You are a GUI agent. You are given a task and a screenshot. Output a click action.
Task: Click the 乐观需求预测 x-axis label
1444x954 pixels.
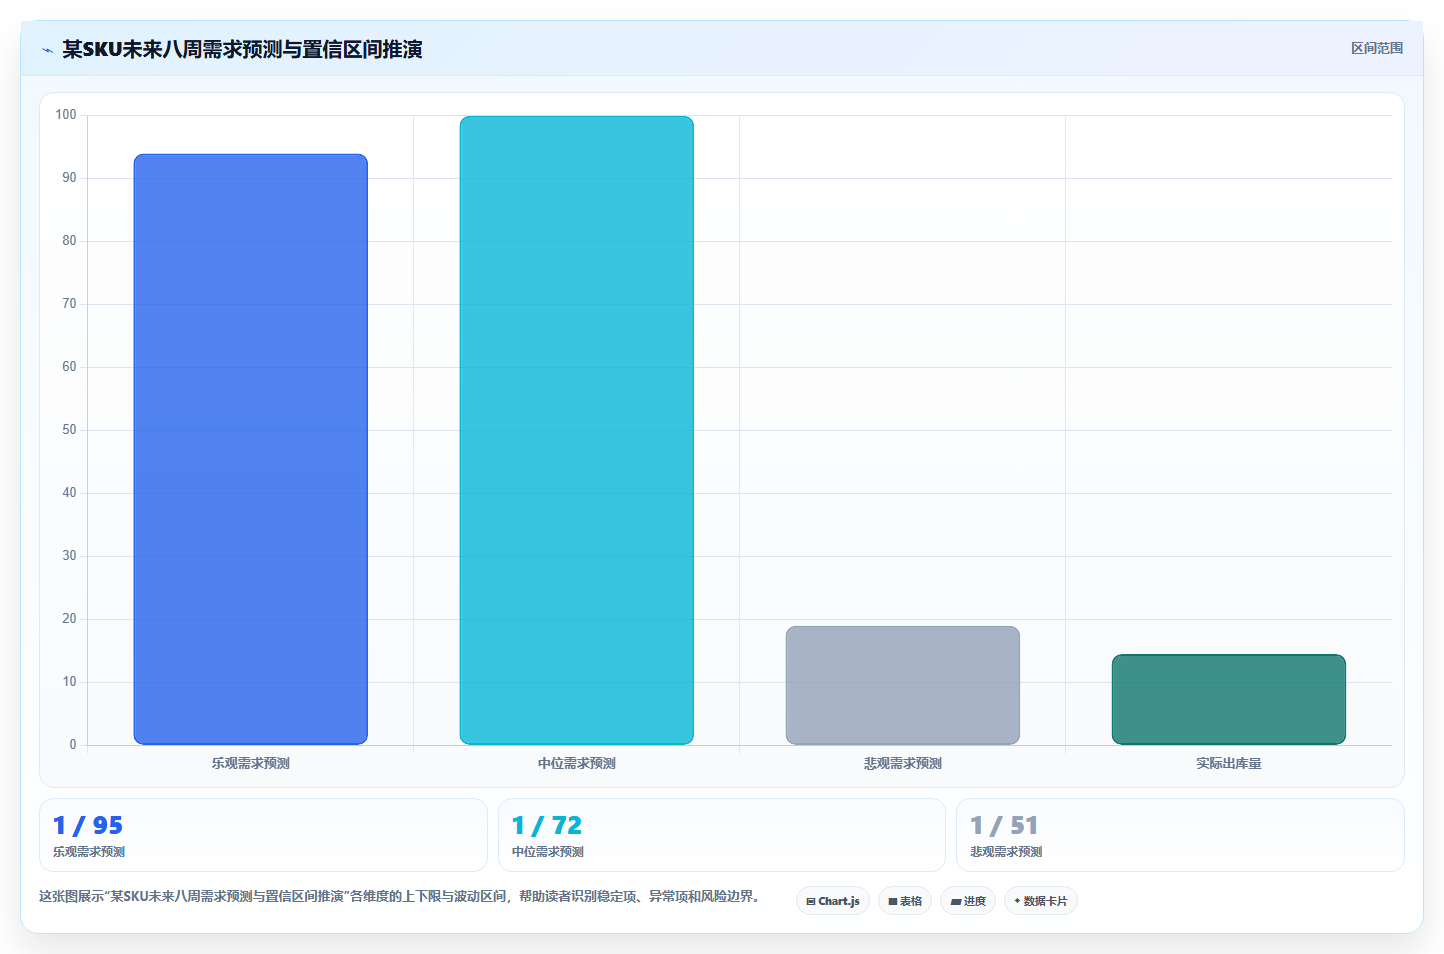(x=251, y=763)
